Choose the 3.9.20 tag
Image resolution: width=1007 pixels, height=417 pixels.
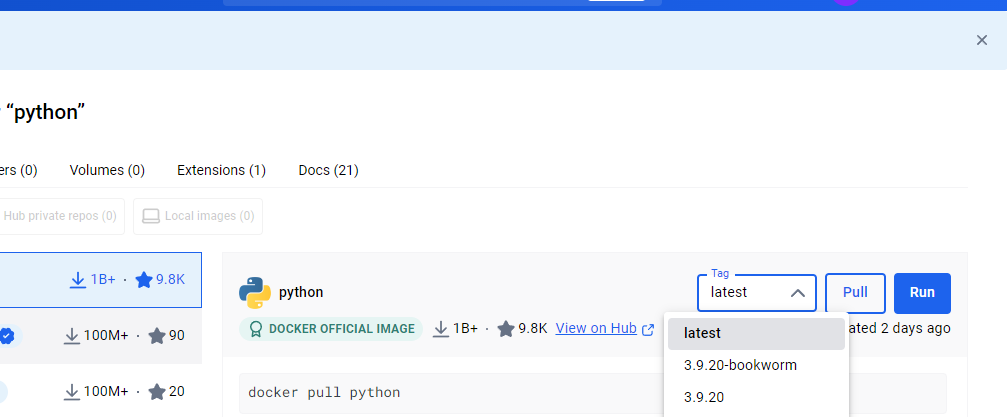pos(756,397)
